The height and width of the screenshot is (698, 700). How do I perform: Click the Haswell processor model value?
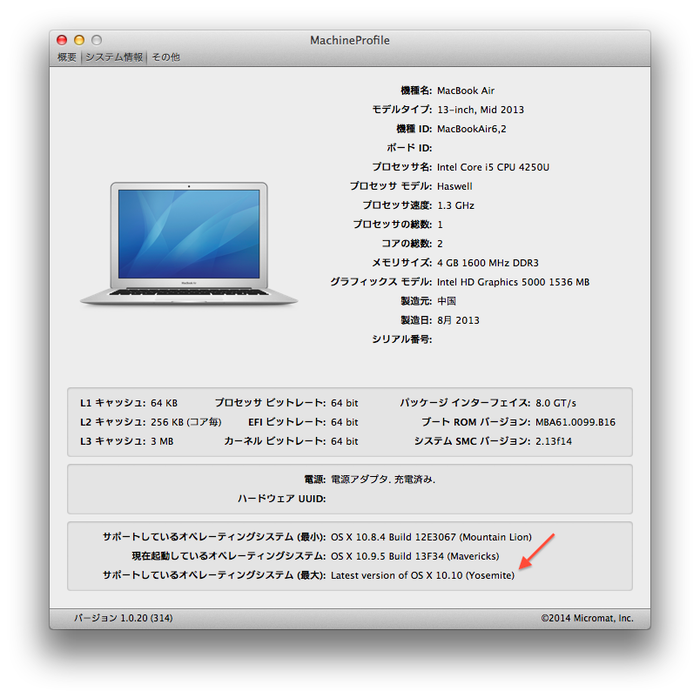[x=454, y=186]
